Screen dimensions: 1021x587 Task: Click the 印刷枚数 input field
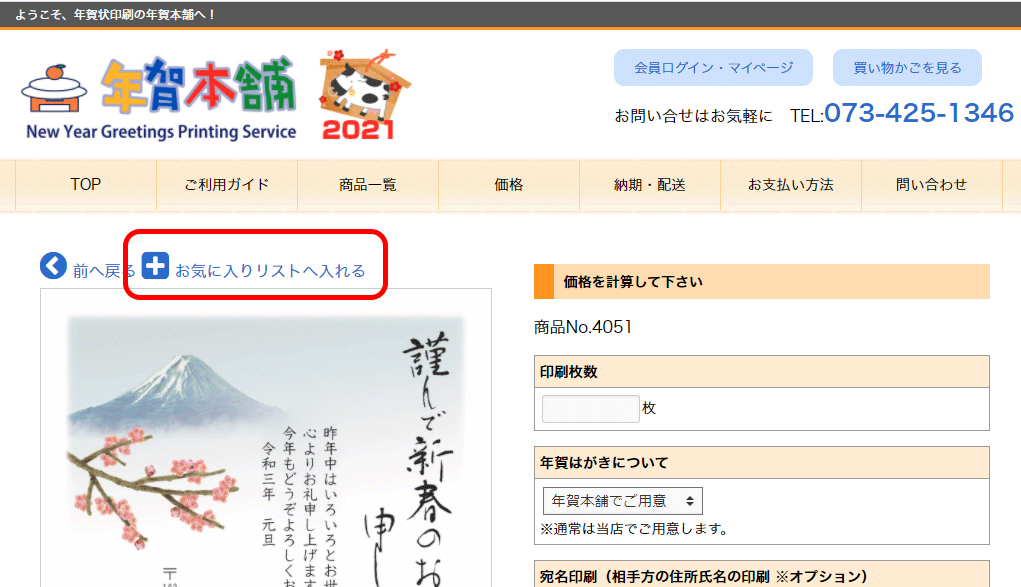click(591, 408)
